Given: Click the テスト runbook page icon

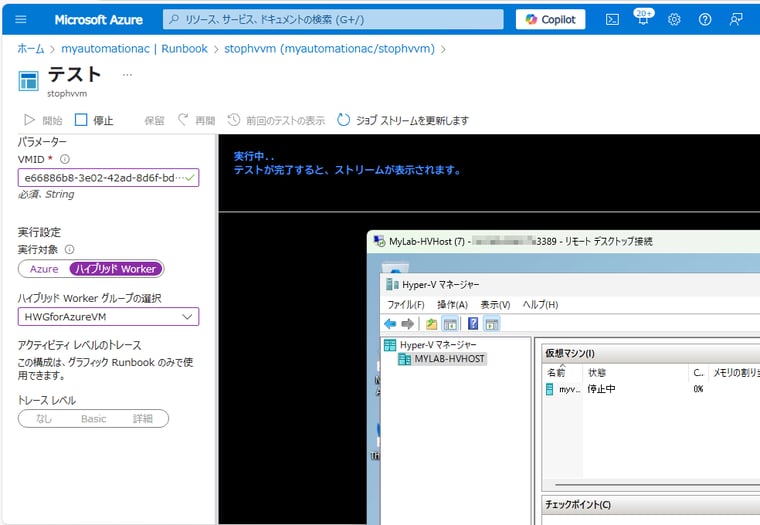Looking at the screenshot, I should coord(28,81).
